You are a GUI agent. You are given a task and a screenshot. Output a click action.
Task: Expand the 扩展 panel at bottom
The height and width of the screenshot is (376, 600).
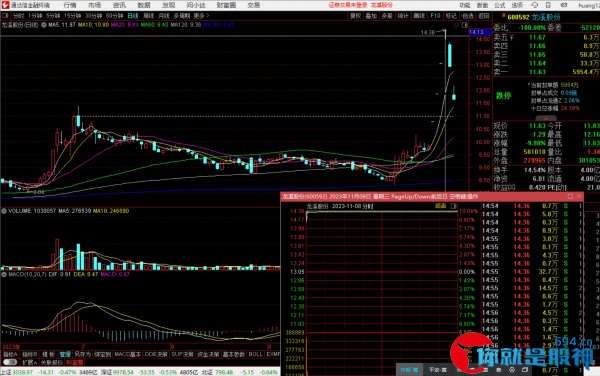click(29, 362)
